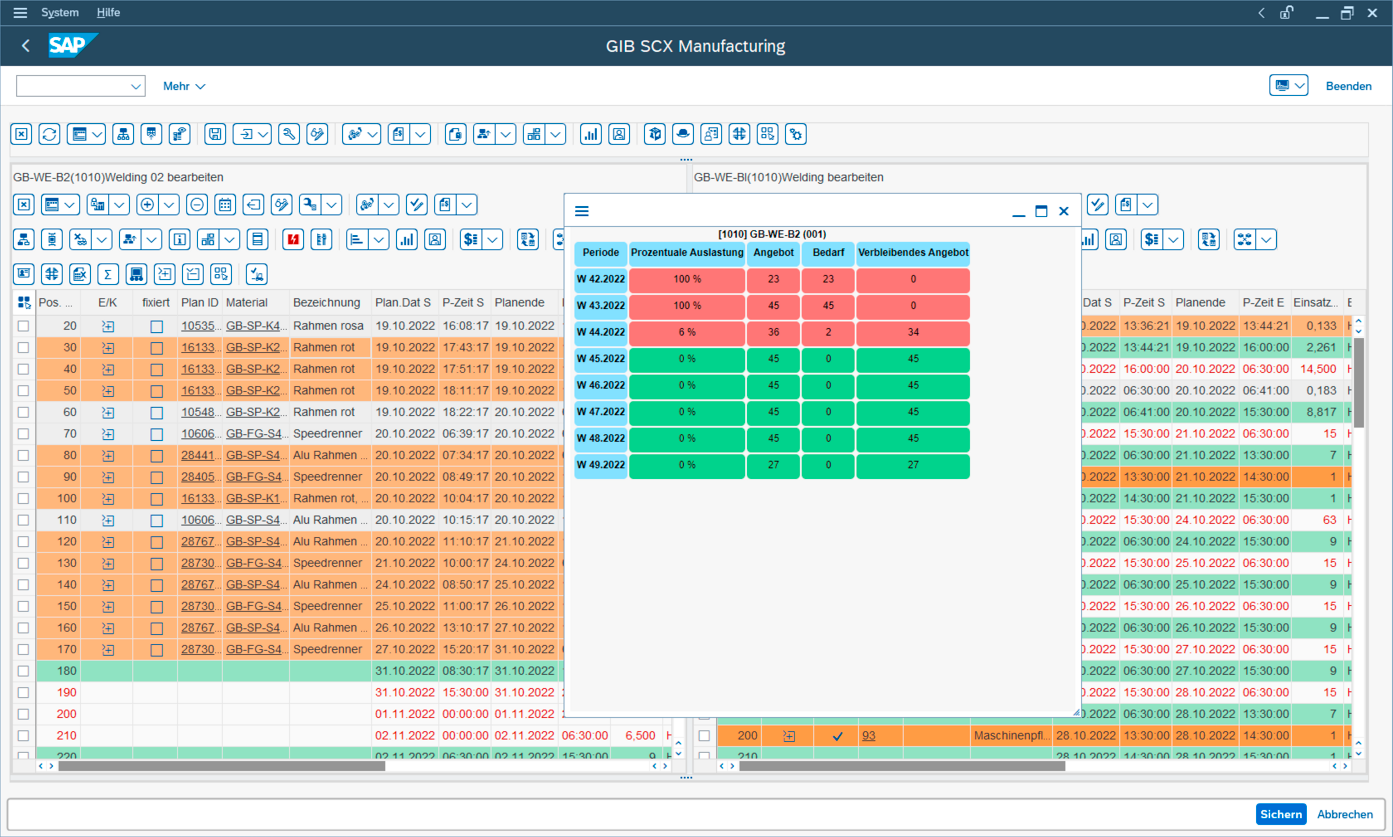The image size is (1393, 837).
Task: Select the checkbox of row 80
Action: point(22,455)
